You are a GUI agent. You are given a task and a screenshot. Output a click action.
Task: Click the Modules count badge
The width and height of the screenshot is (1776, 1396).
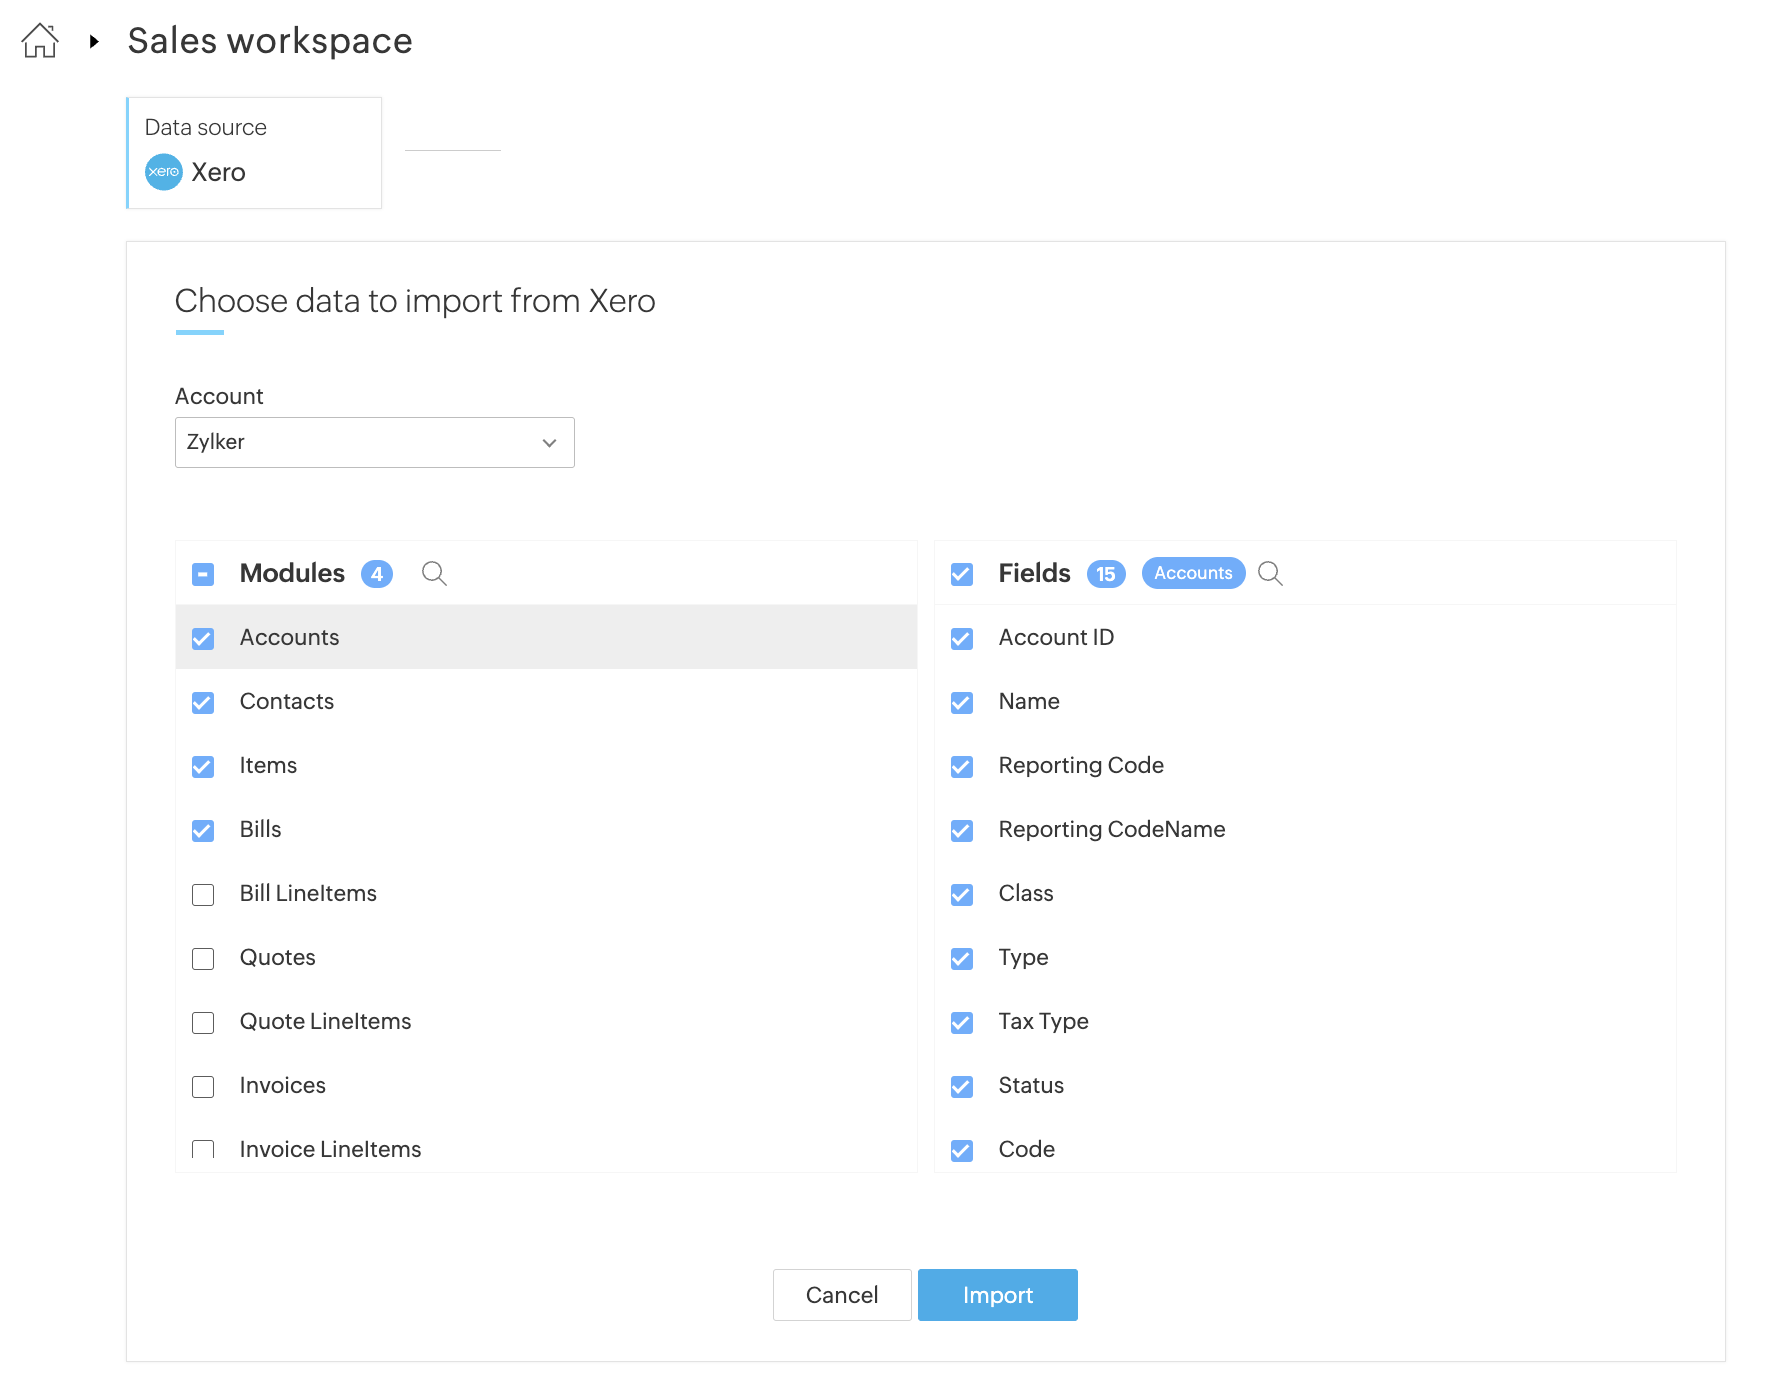(377, 574)
